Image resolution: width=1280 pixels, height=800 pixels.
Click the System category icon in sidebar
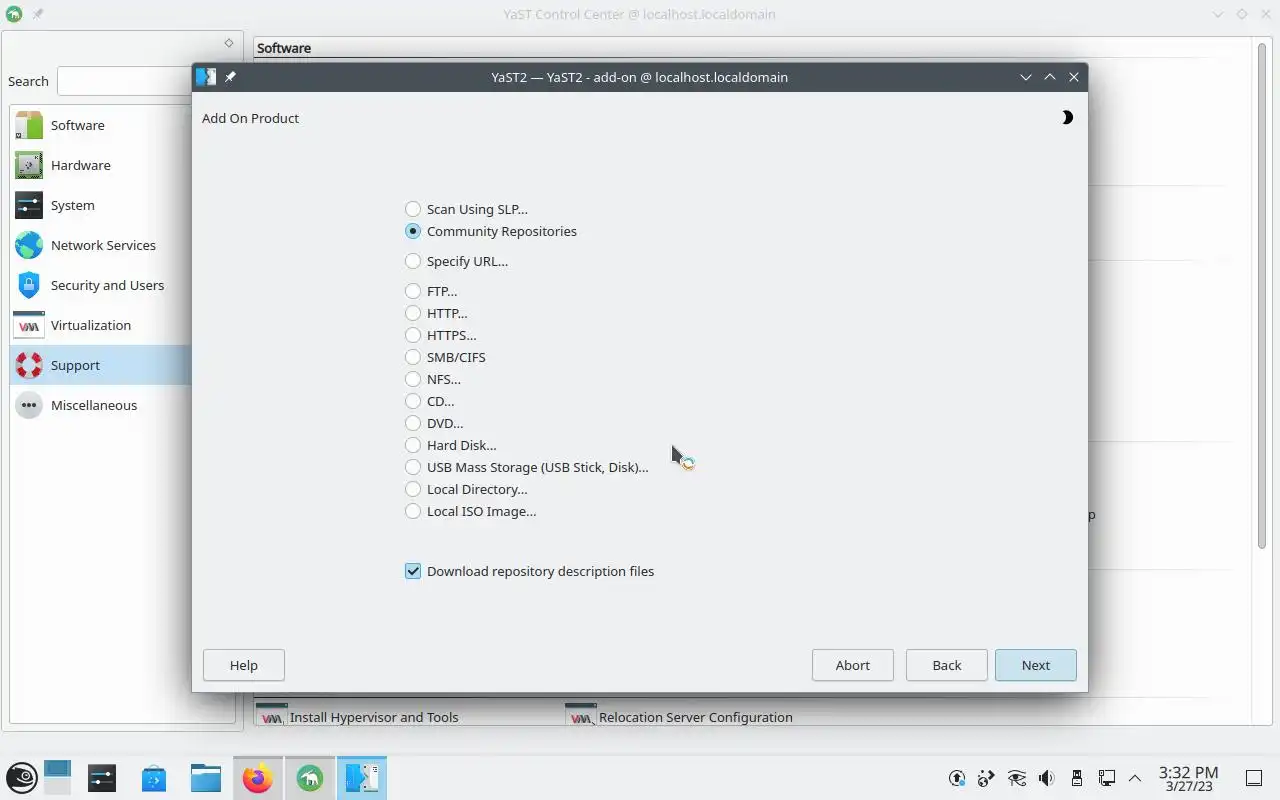[29, 205]
